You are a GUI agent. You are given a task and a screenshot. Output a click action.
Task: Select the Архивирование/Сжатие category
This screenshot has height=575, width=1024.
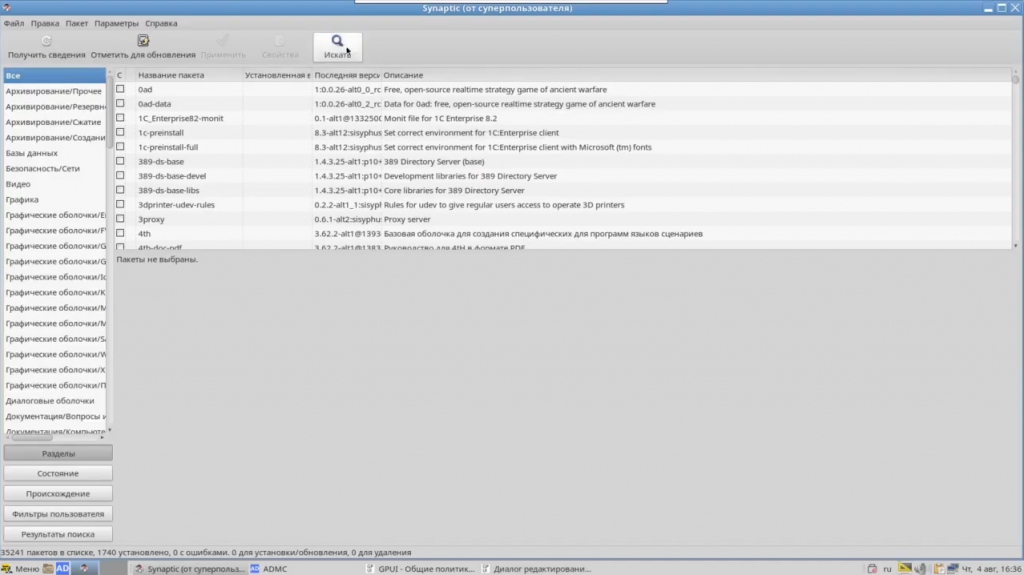54,122
